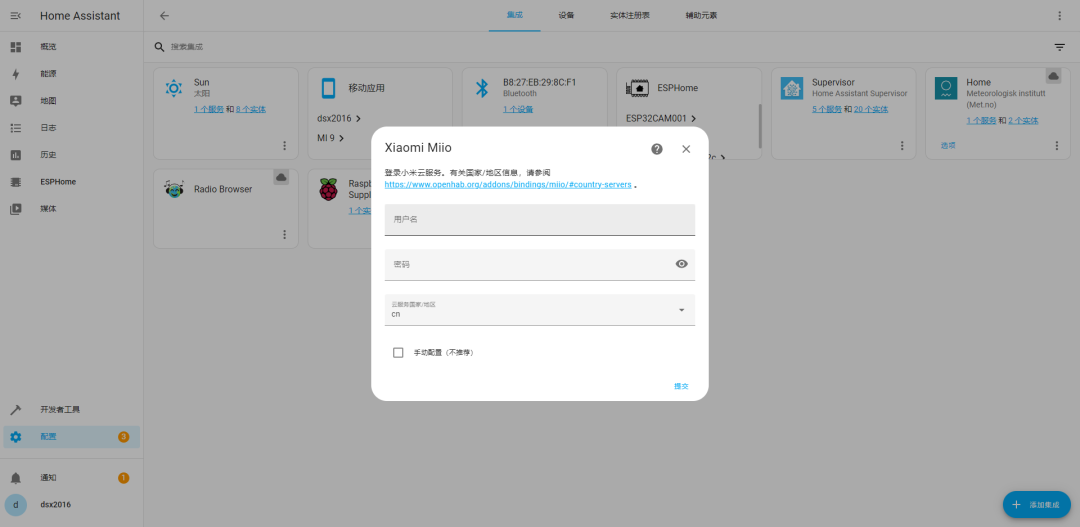Viewport: 1080px width, 527px height.
Task: Click the Supervisor integration logo
Action: [791, 88]
